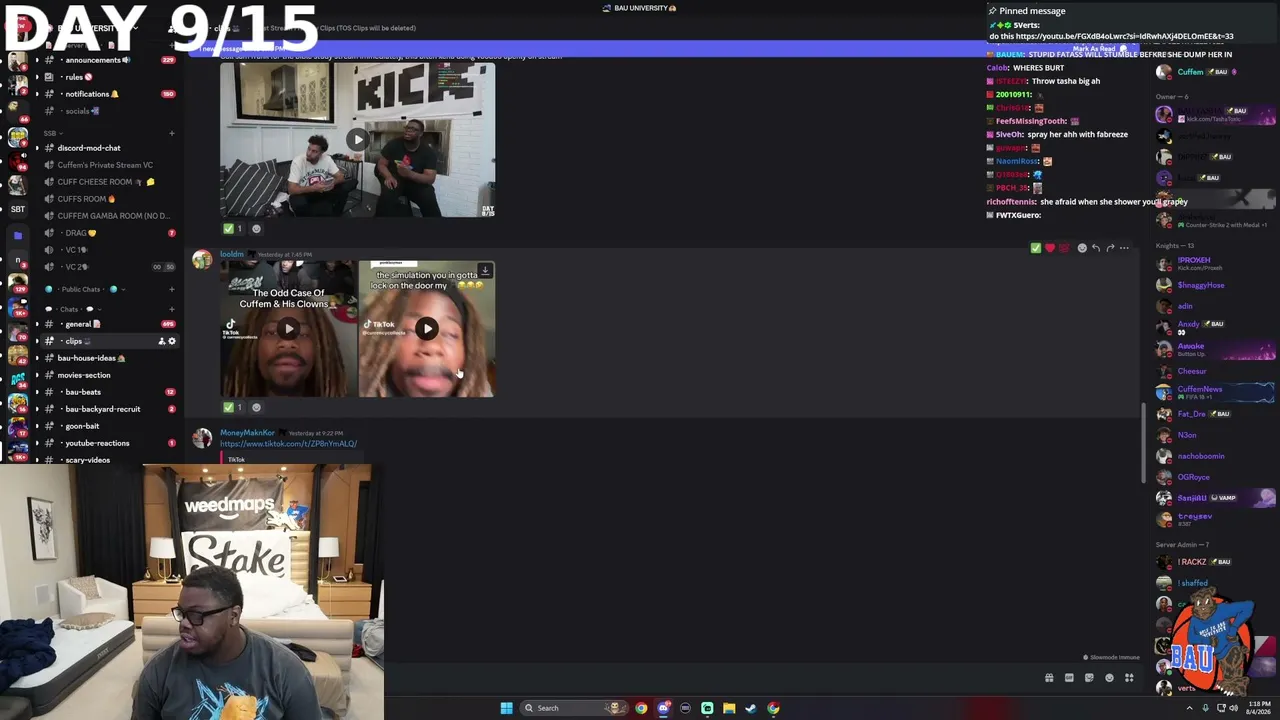The height and width of the screenshot is (720, 1280).
Task: Add a channel to Chats category
Action: [171, 309]
